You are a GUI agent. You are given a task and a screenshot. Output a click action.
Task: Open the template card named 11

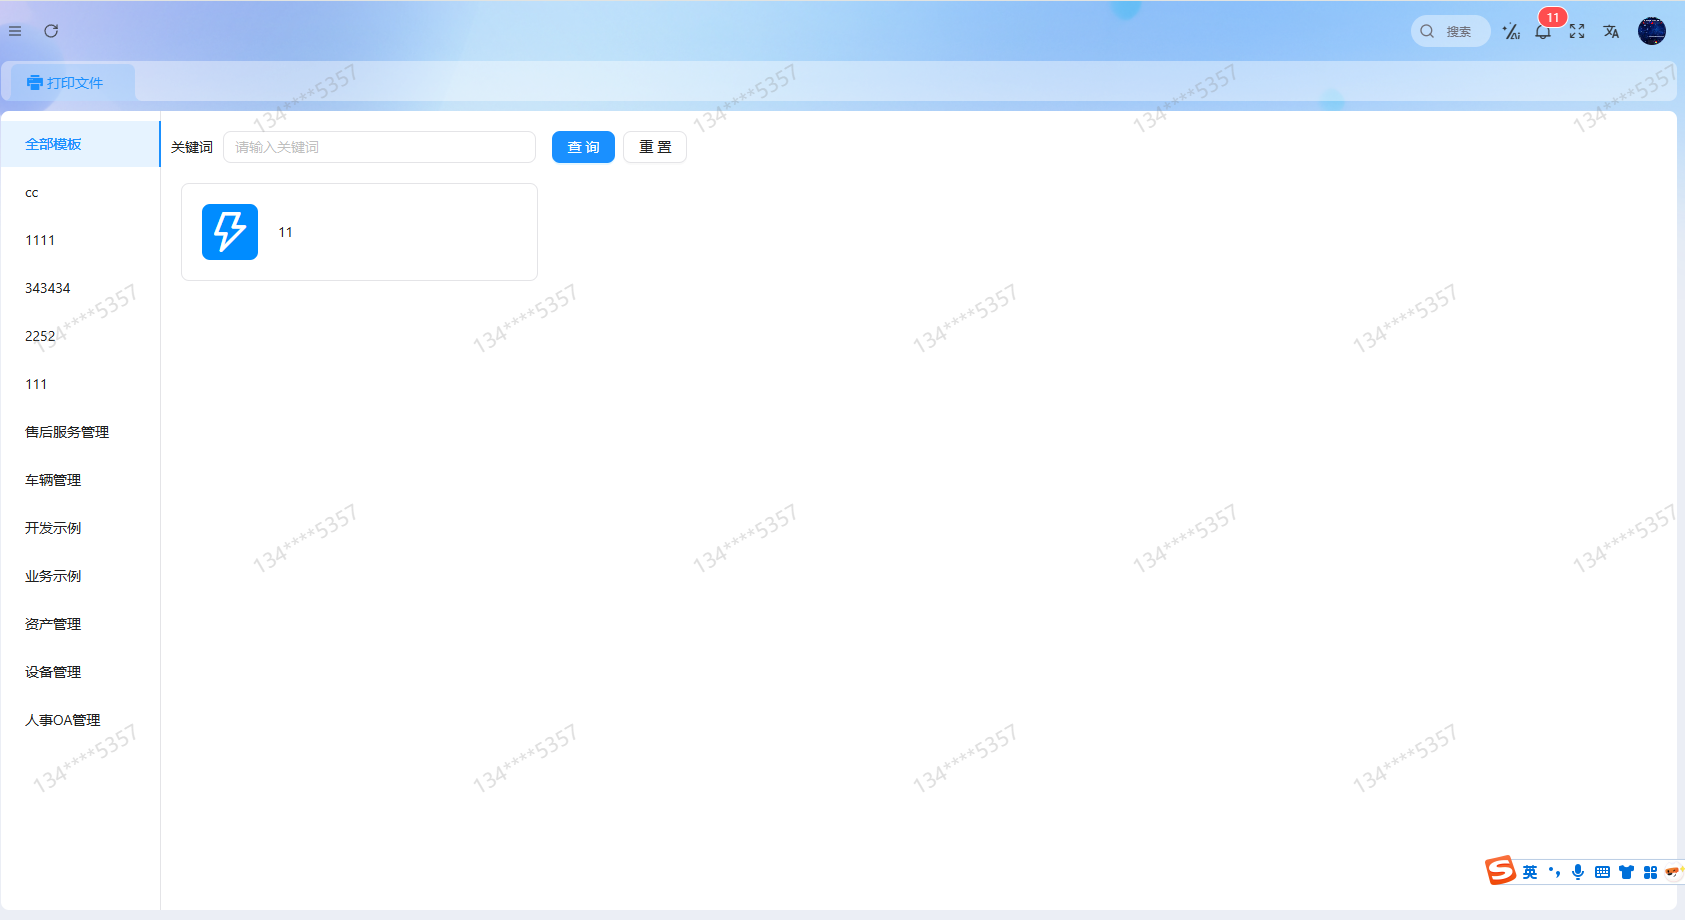point(359,232)
